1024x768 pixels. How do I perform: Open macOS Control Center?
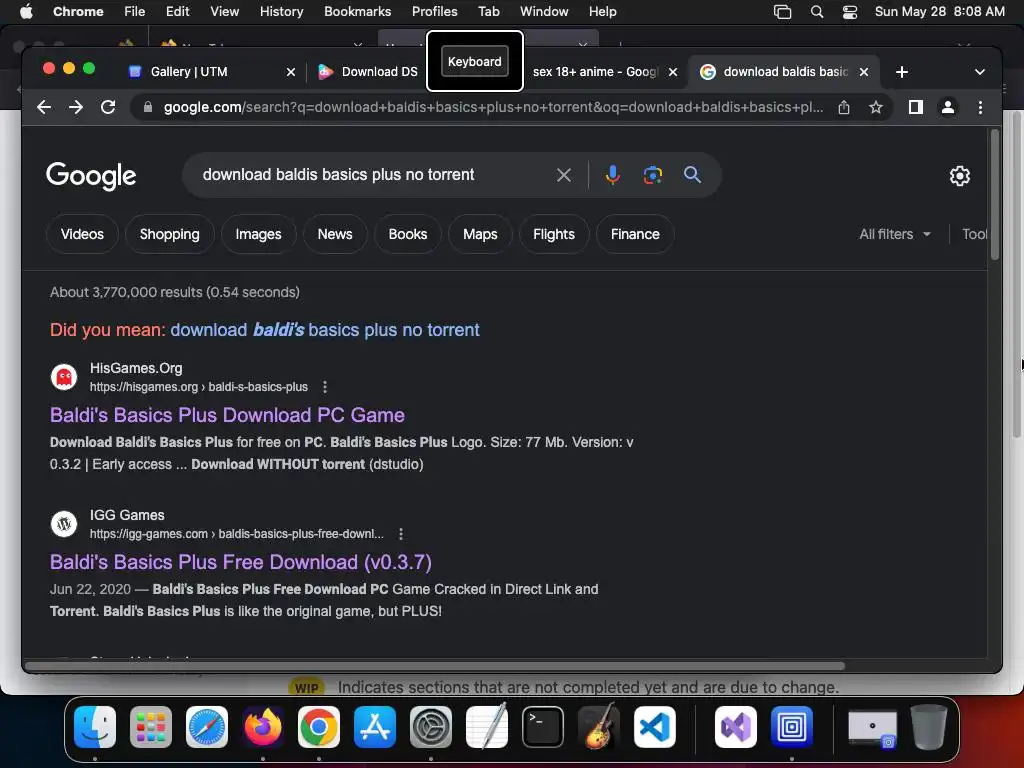click(x=850, y=12)
